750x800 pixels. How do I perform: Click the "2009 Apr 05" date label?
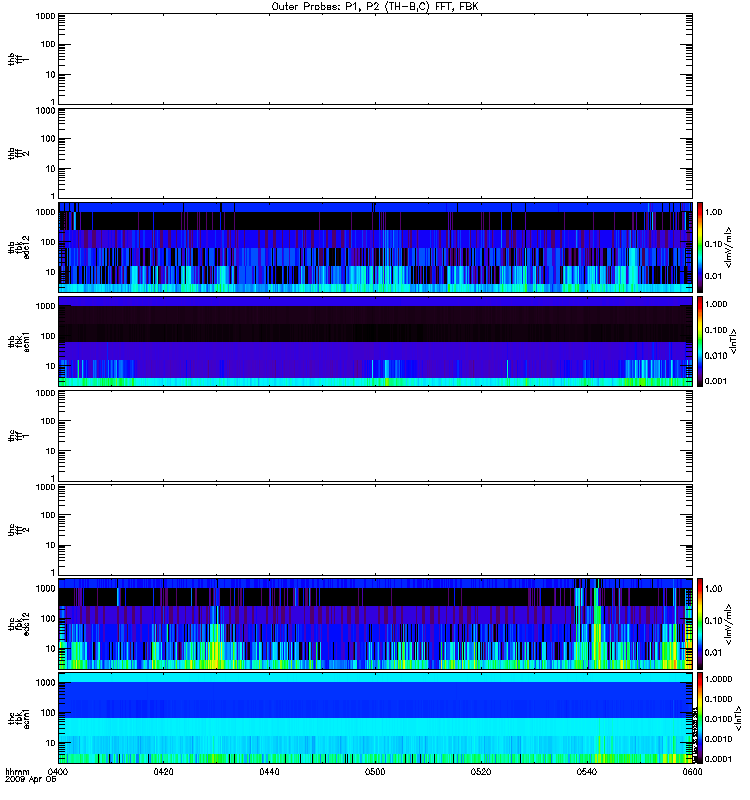[x=31, y=780]
